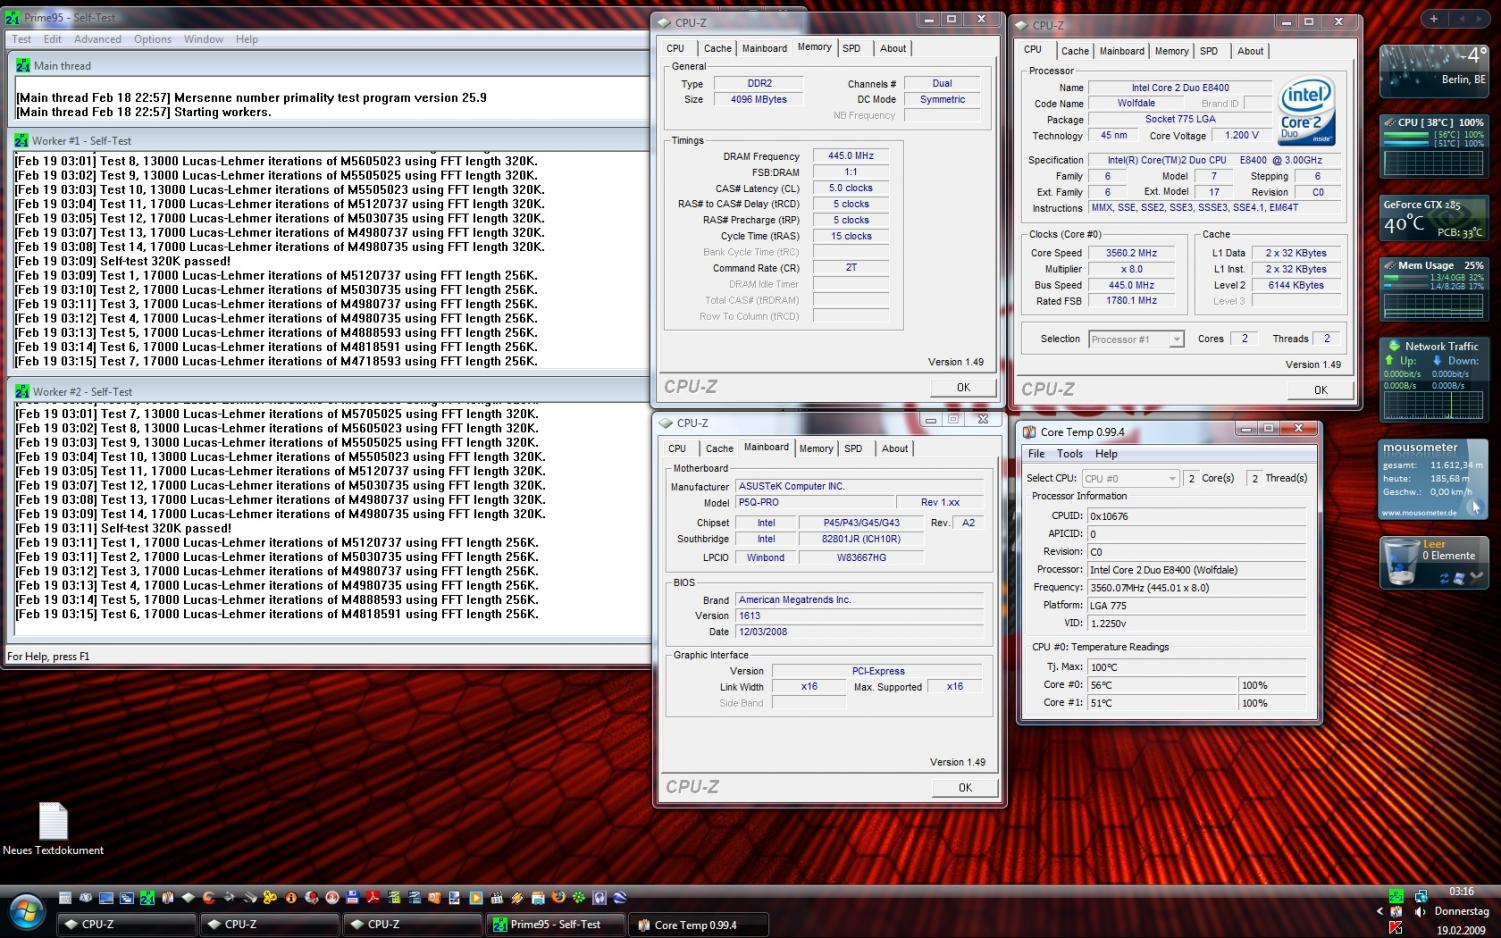Open the Neues Textdokument desktop file
The height and width of the screenshot is (938, 1501).
pos(53,829)
